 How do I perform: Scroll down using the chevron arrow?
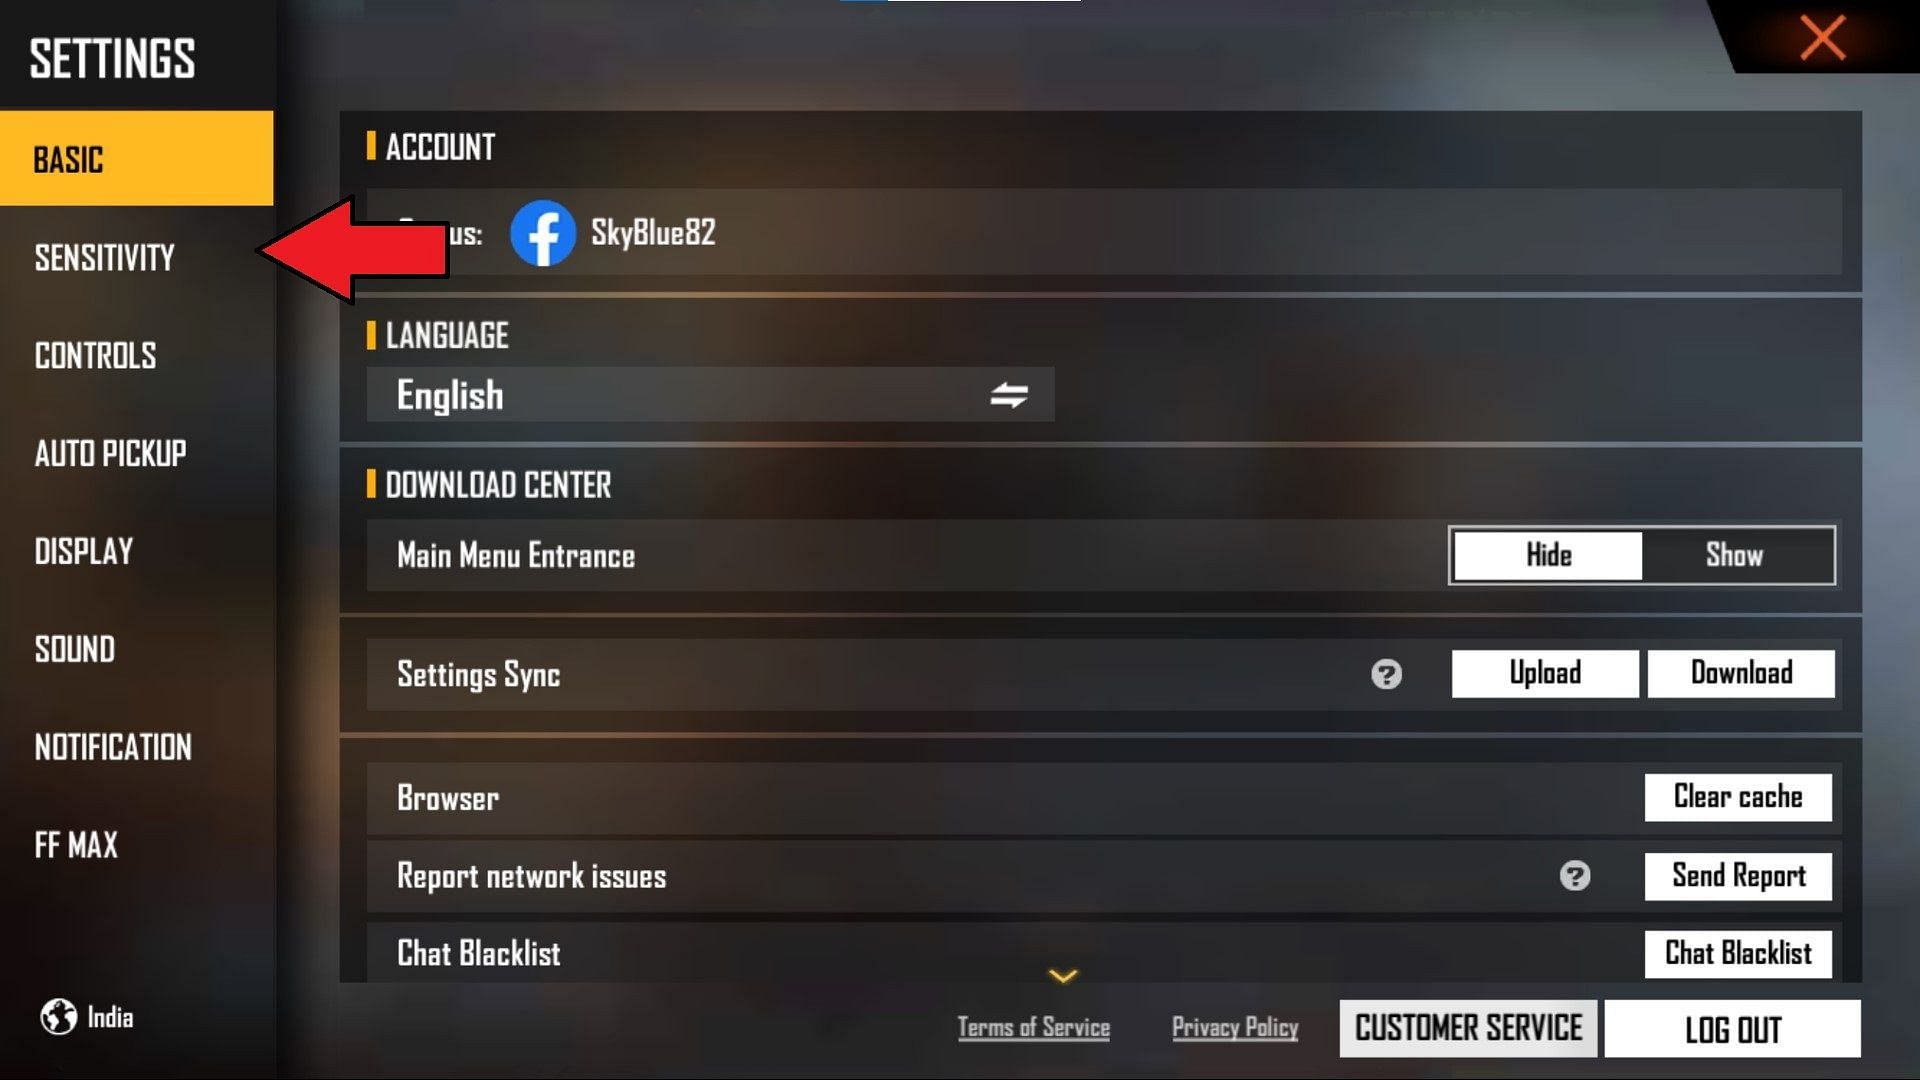[x=1064, y=973]
